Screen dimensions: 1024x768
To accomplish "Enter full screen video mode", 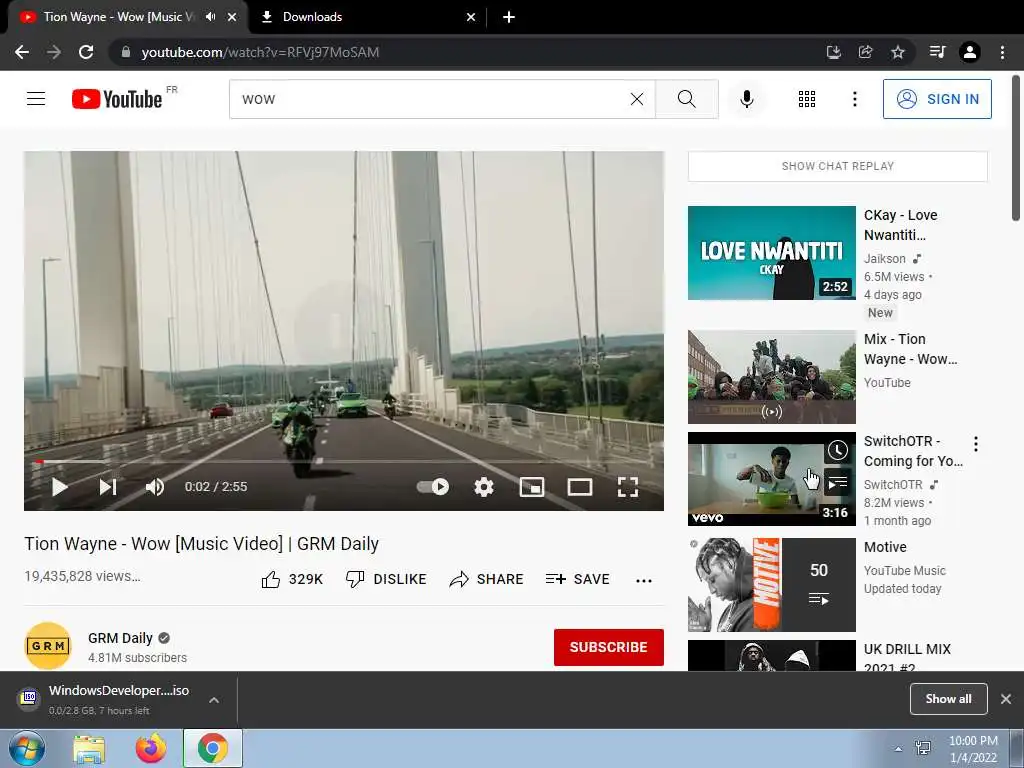I will tap(628, 487).
